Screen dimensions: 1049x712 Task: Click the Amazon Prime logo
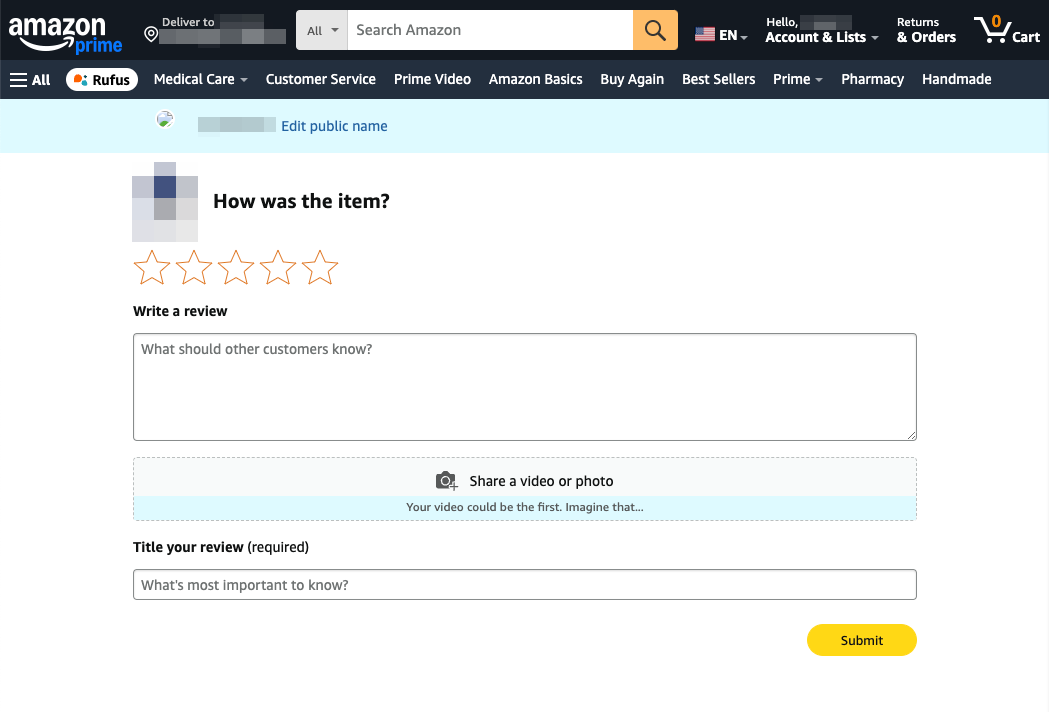(x=65, y=33)
